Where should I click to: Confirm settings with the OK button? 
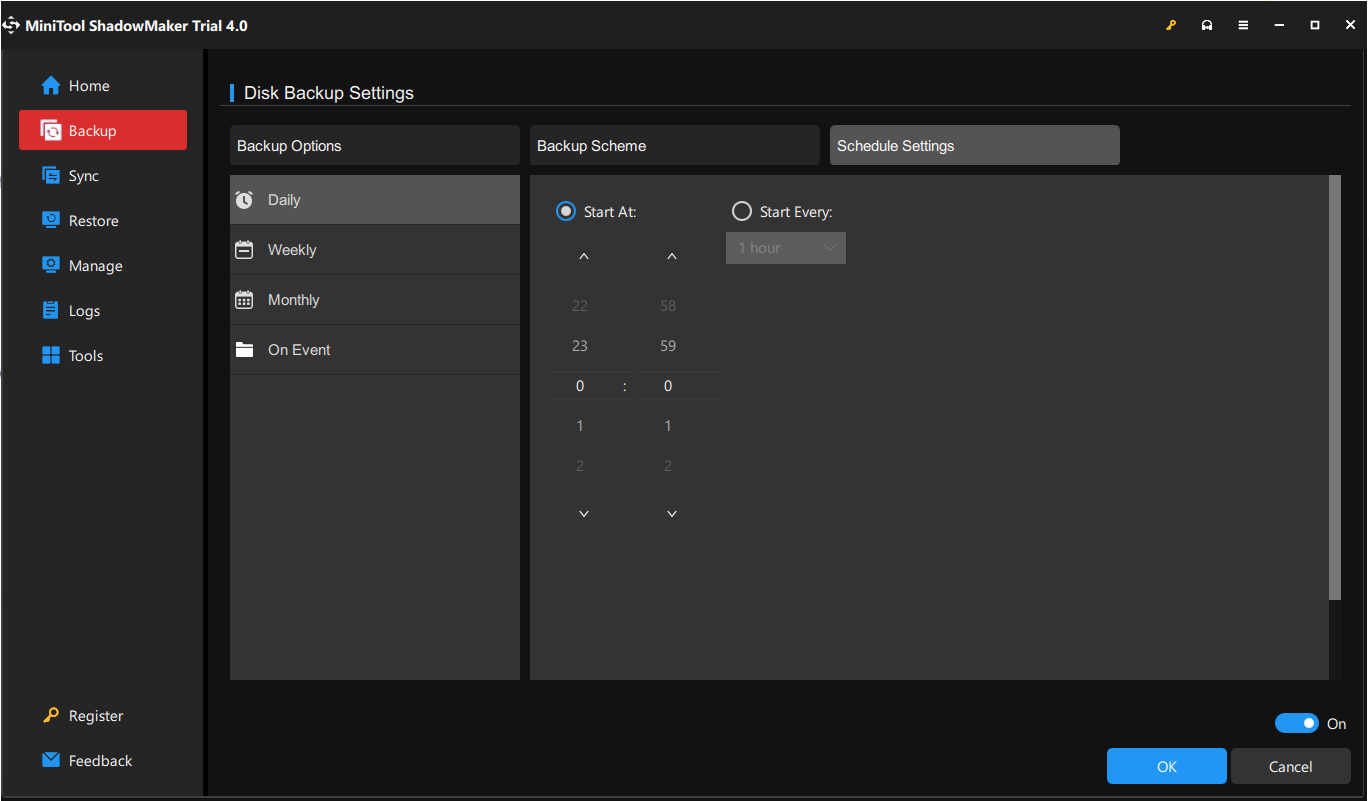click(1166, 766)
